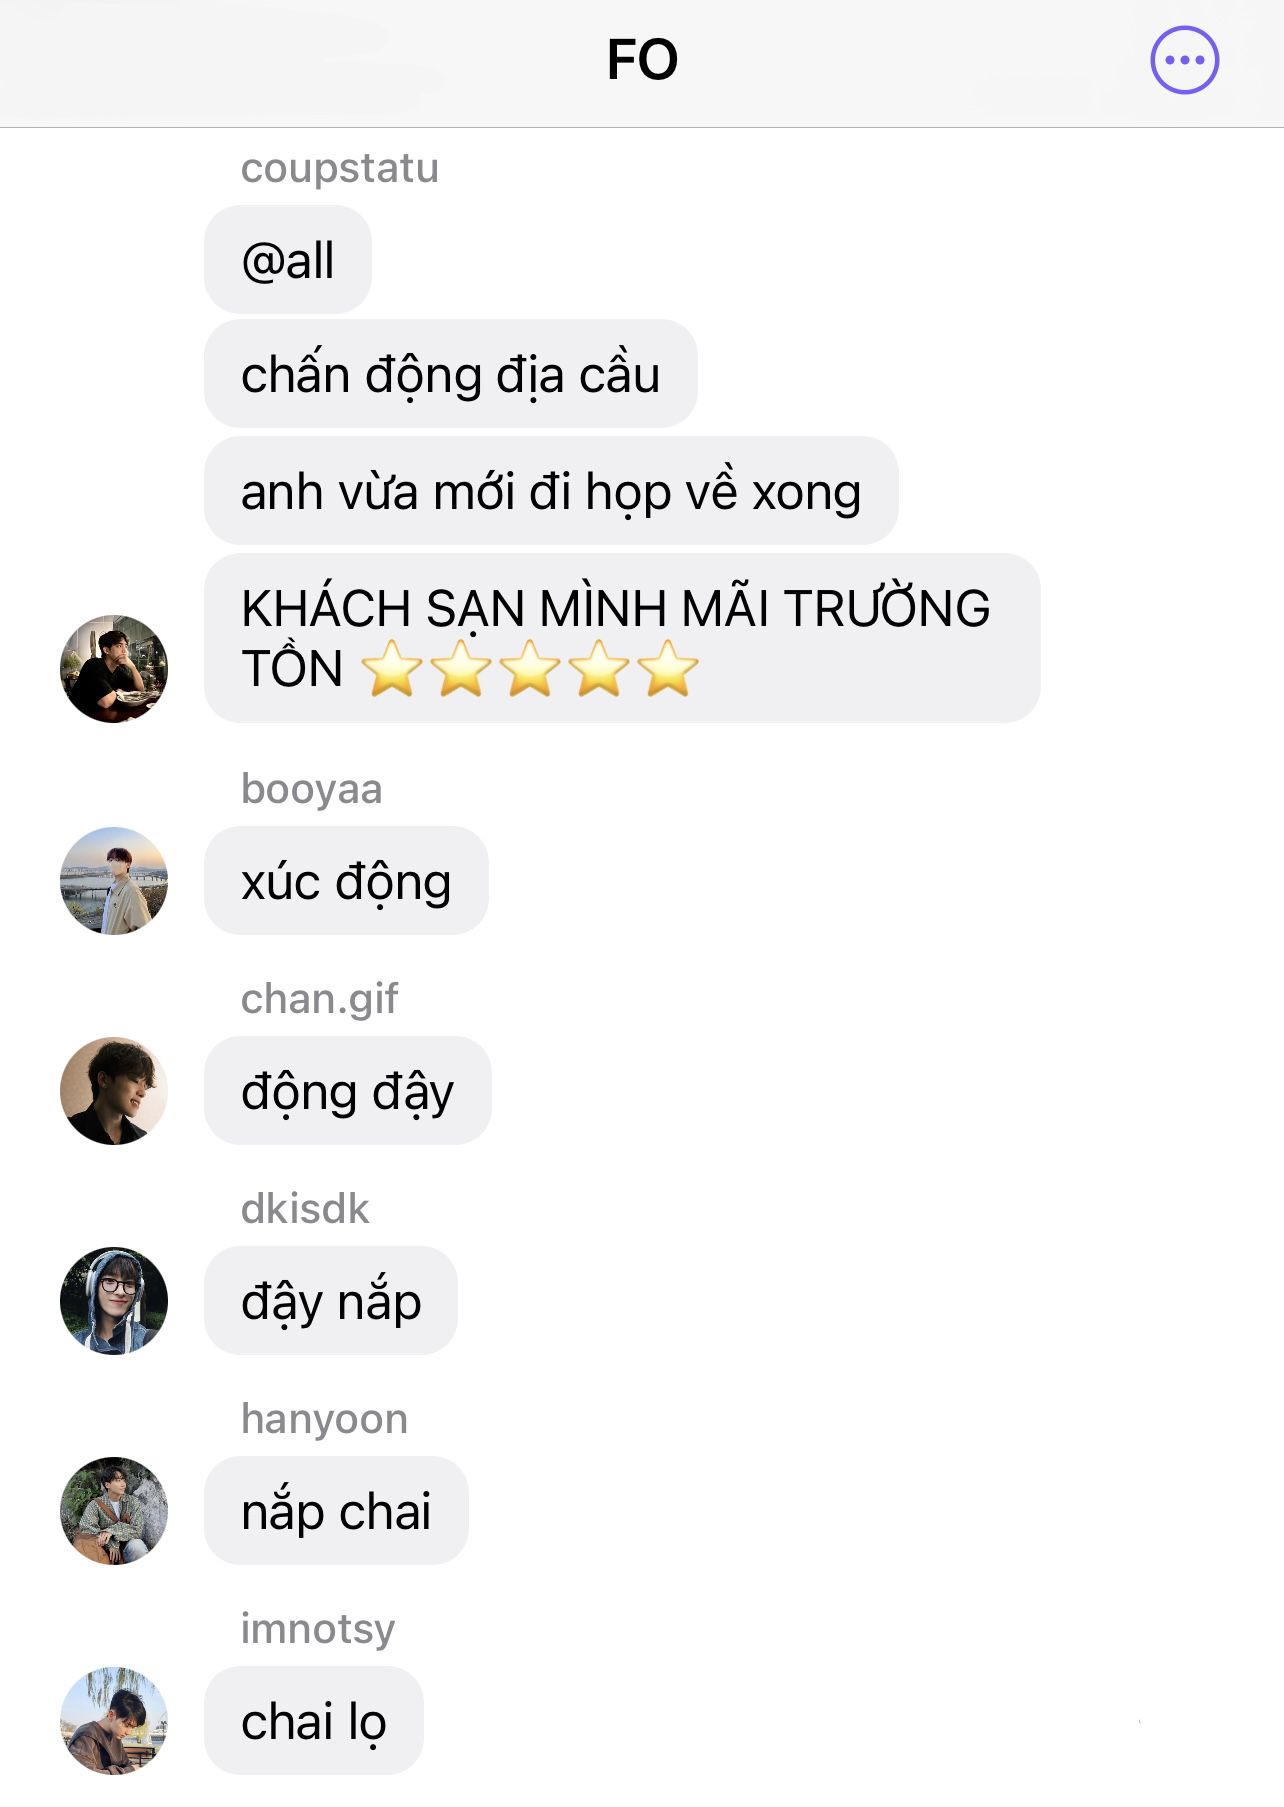This screenshot has width=1284, height=1807.
Task: Select the 'động đậy' message bubble
Action: click(348, 1091)
